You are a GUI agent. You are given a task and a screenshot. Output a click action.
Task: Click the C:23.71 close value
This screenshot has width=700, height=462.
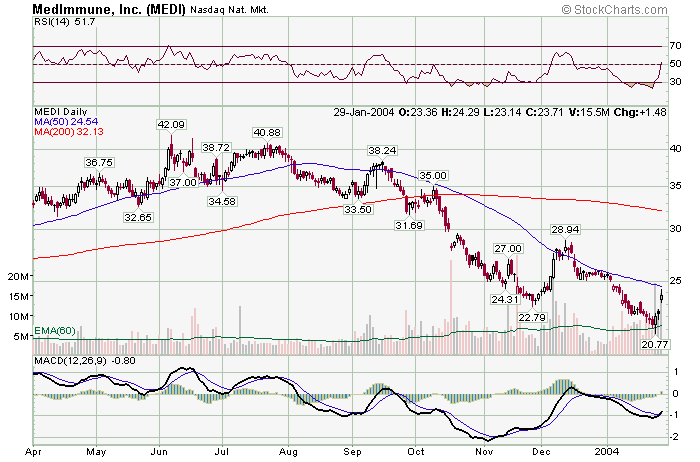pyautogui.click(x=545, y=112)
